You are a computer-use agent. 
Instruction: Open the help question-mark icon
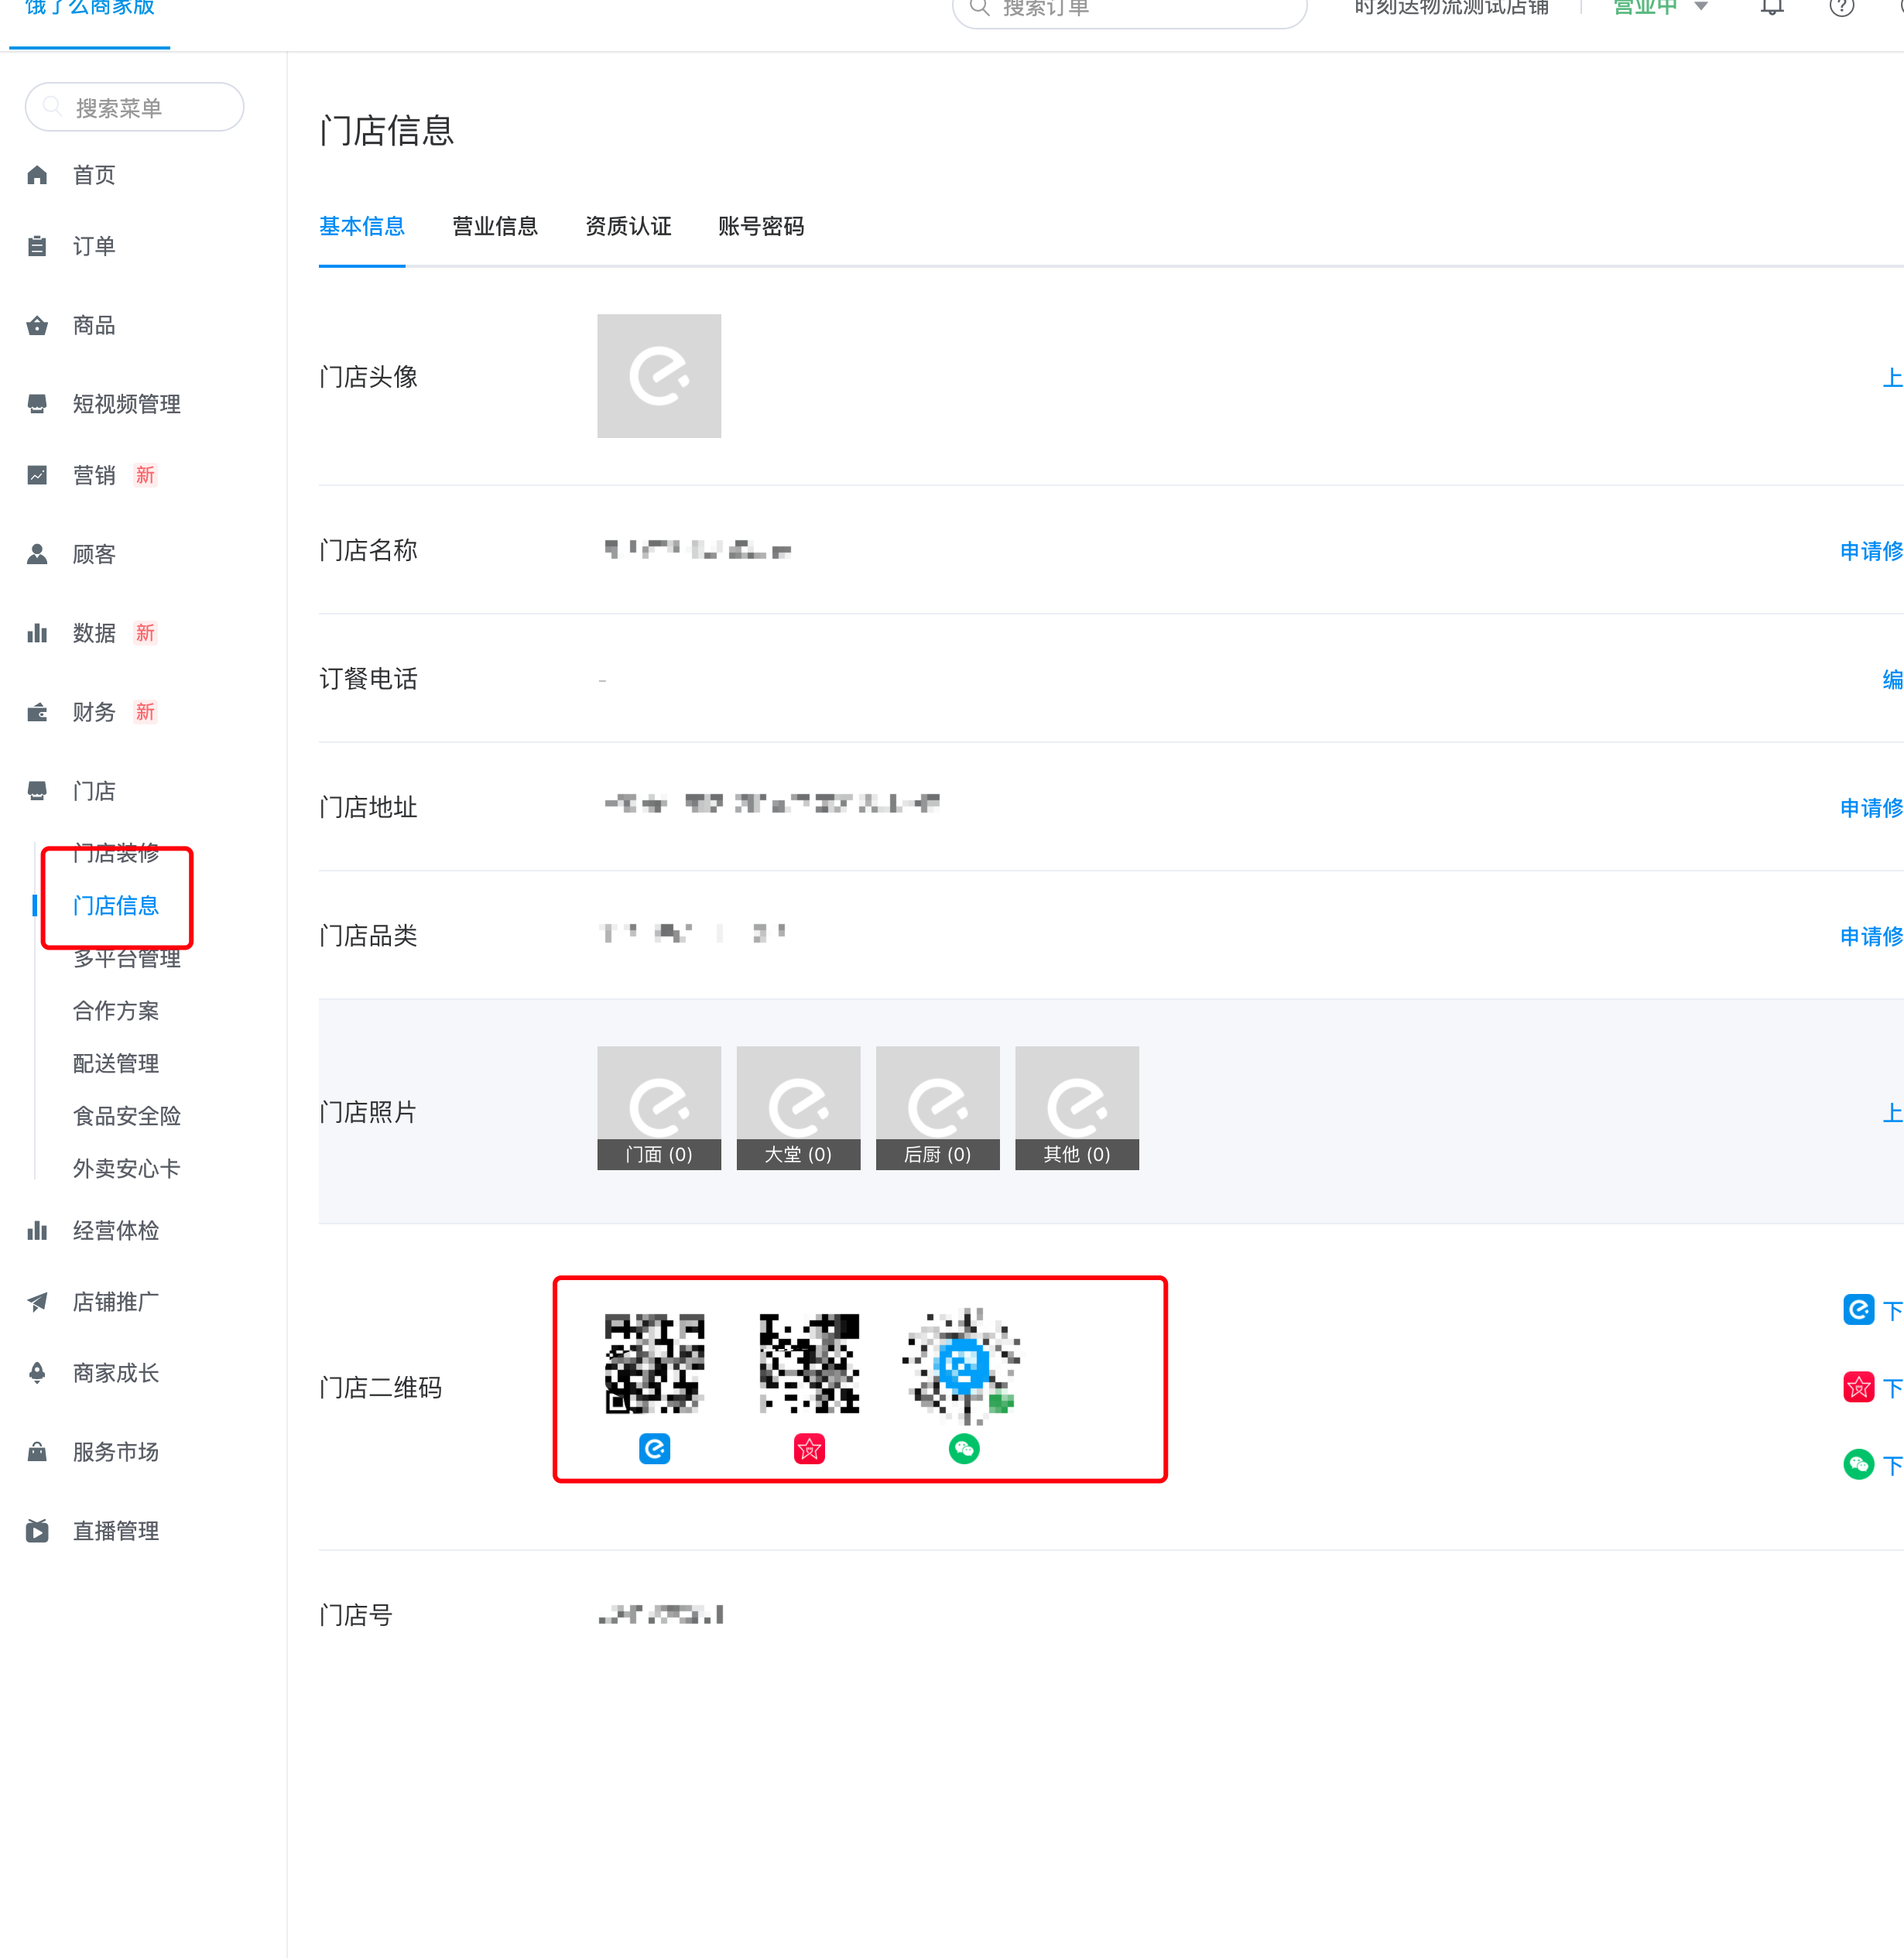point(1842,8)
